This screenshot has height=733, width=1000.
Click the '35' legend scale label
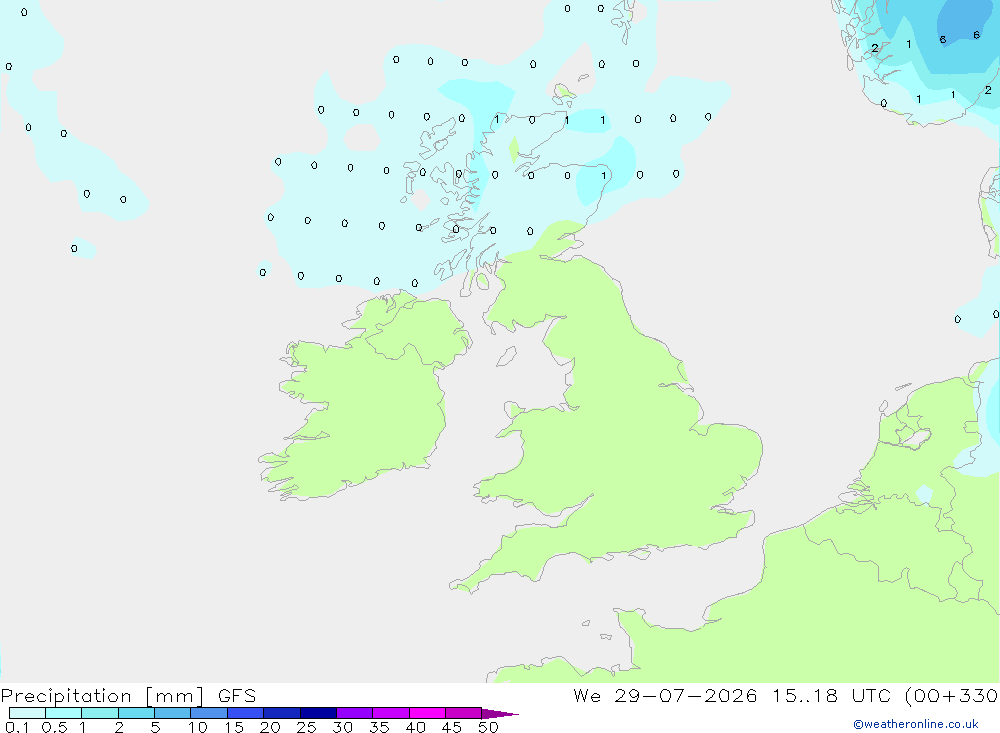coord(379,727)
